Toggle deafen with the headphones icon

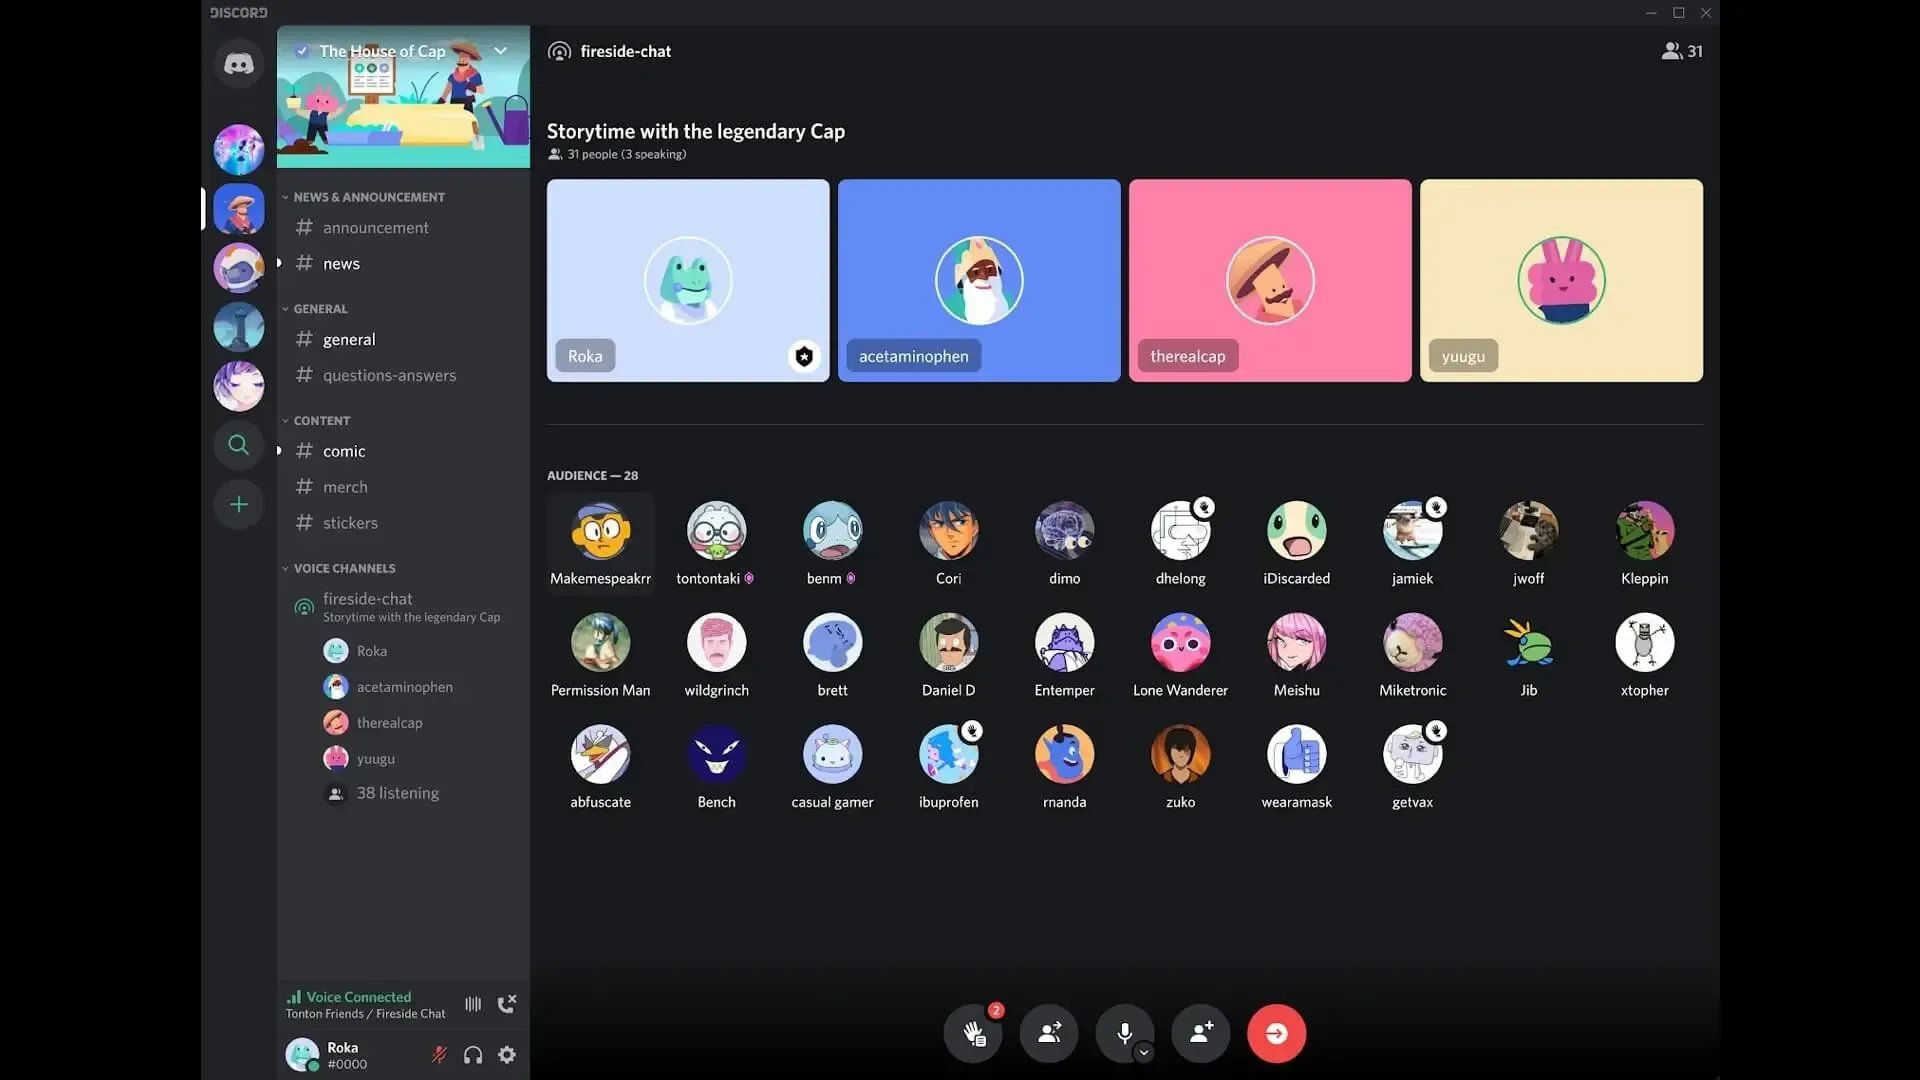click(472, 1055)
